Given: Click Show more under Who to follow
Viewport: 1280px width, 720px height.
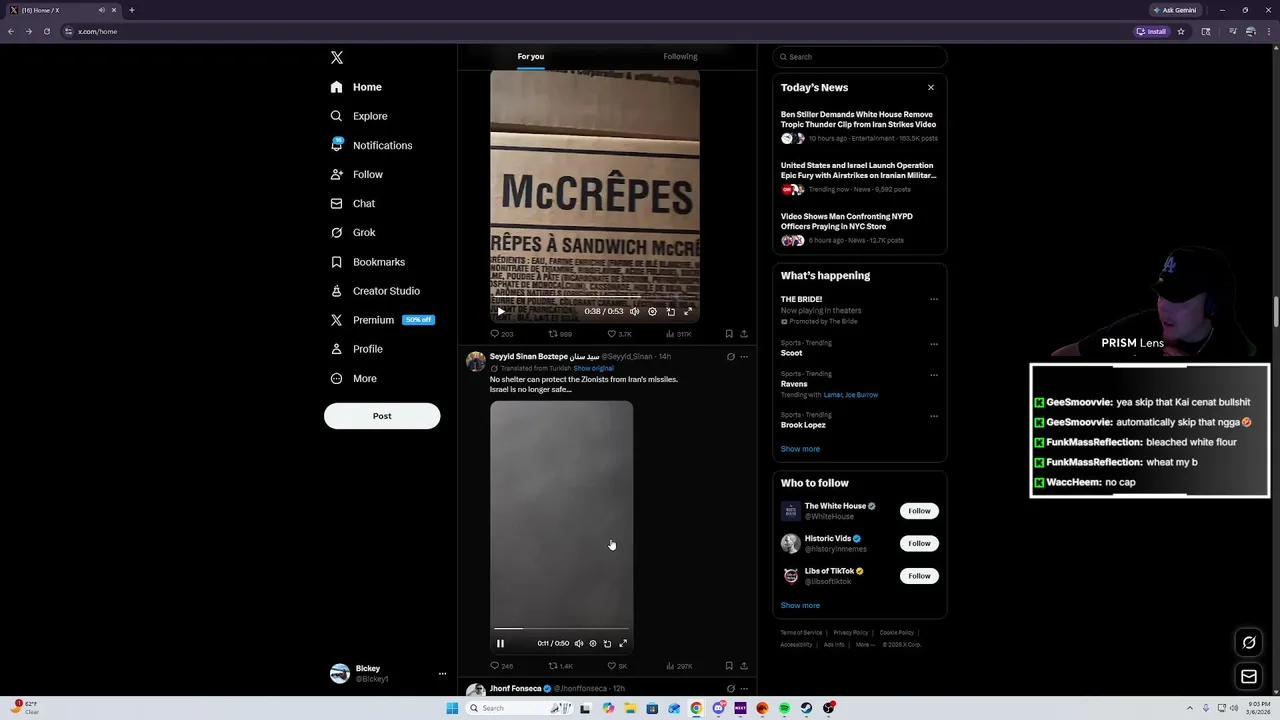Looking at the screenshot, I should coord(800,605).
